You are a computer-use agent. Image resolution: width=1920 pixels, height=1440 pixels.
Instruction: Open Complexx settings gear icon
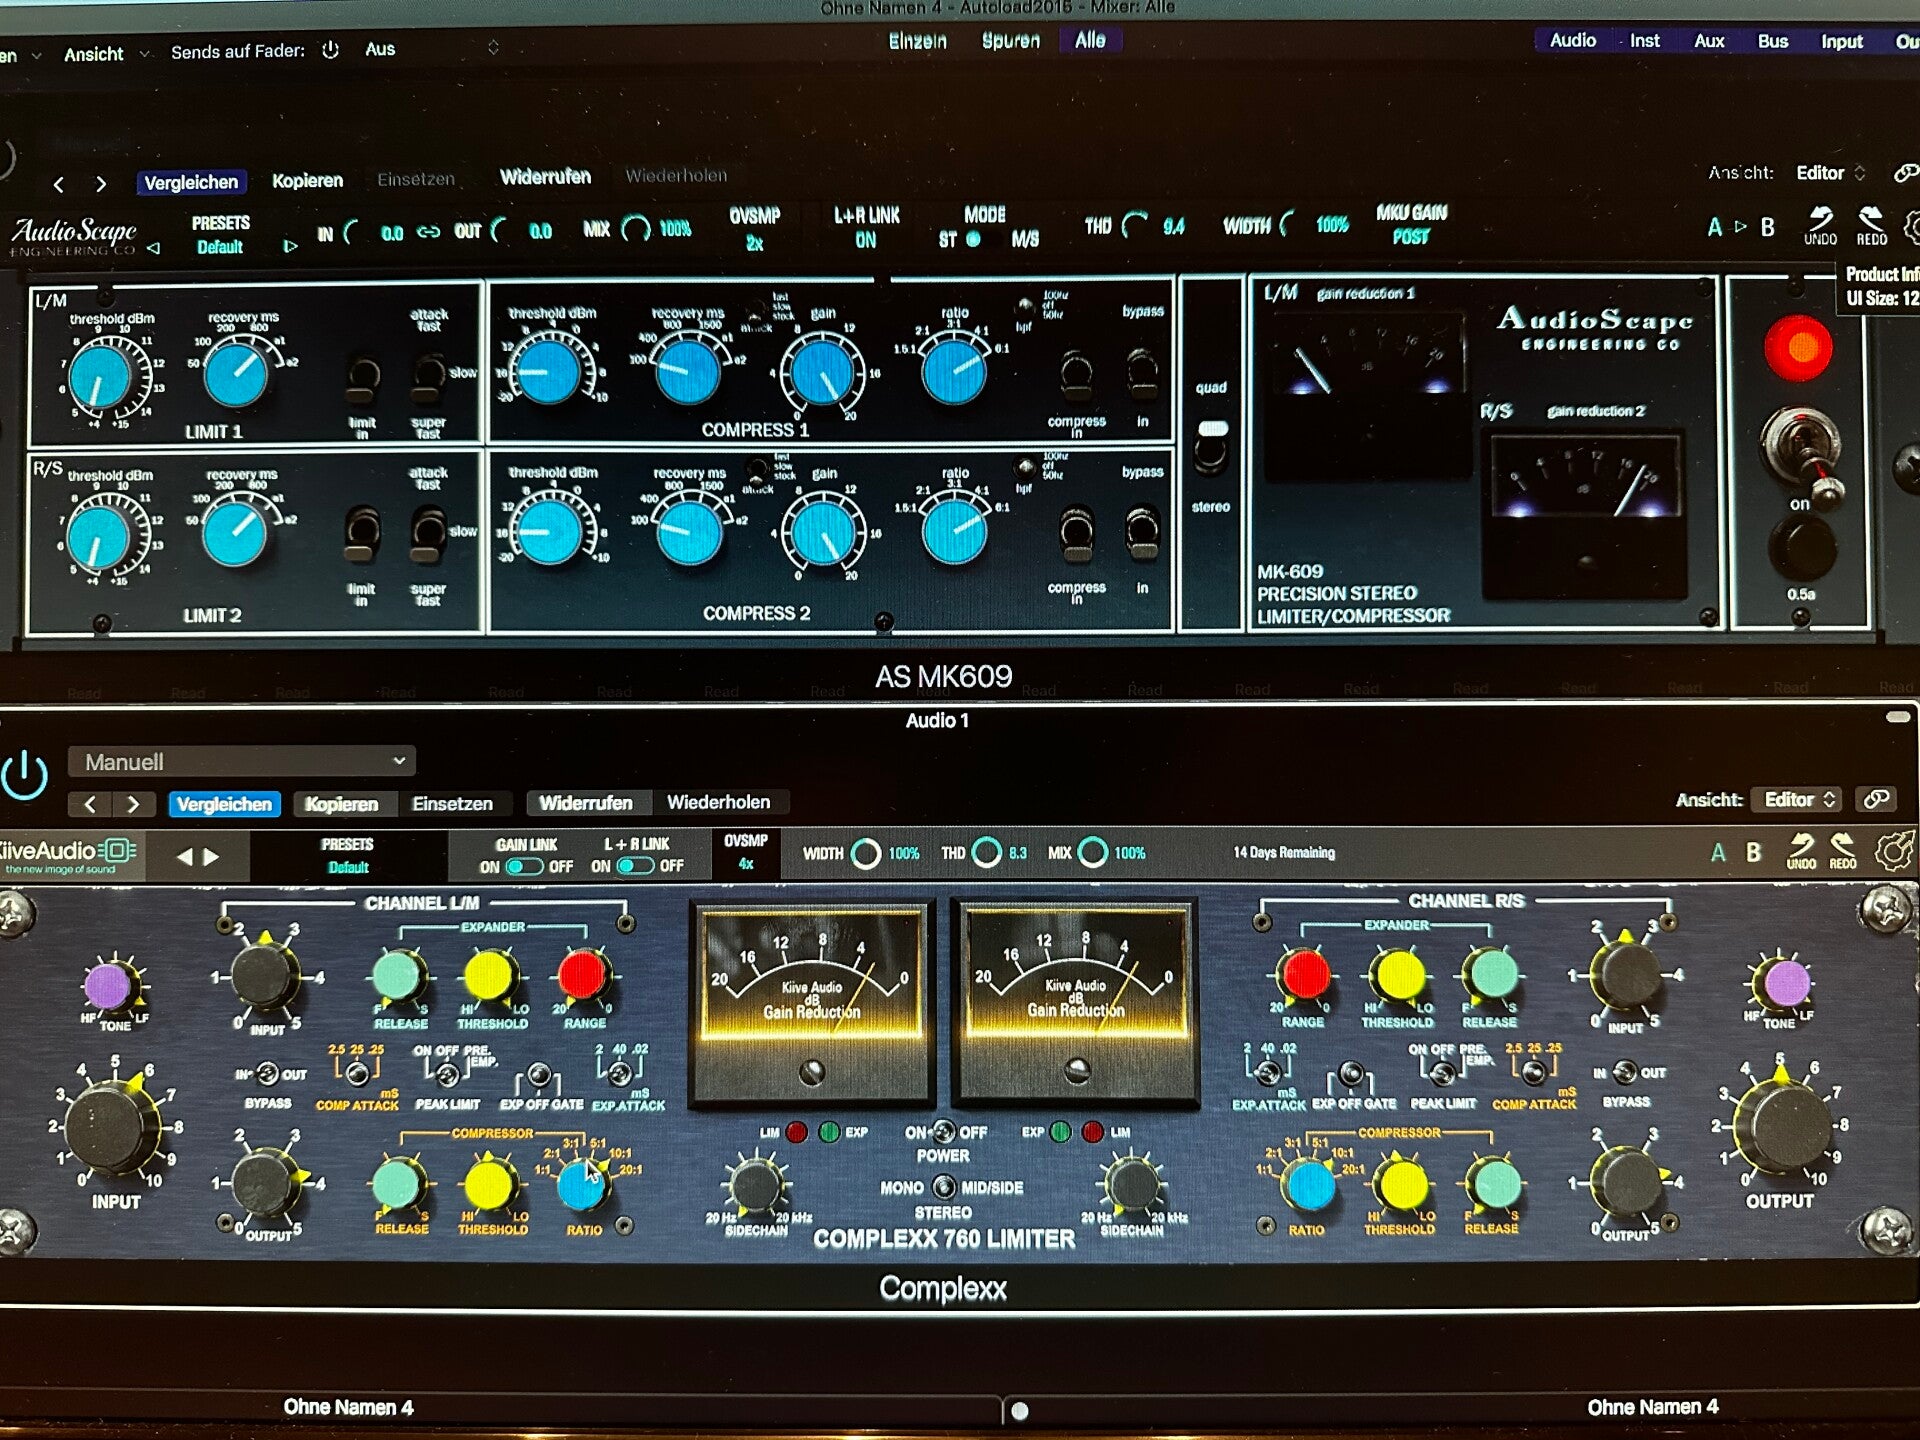1893,851
